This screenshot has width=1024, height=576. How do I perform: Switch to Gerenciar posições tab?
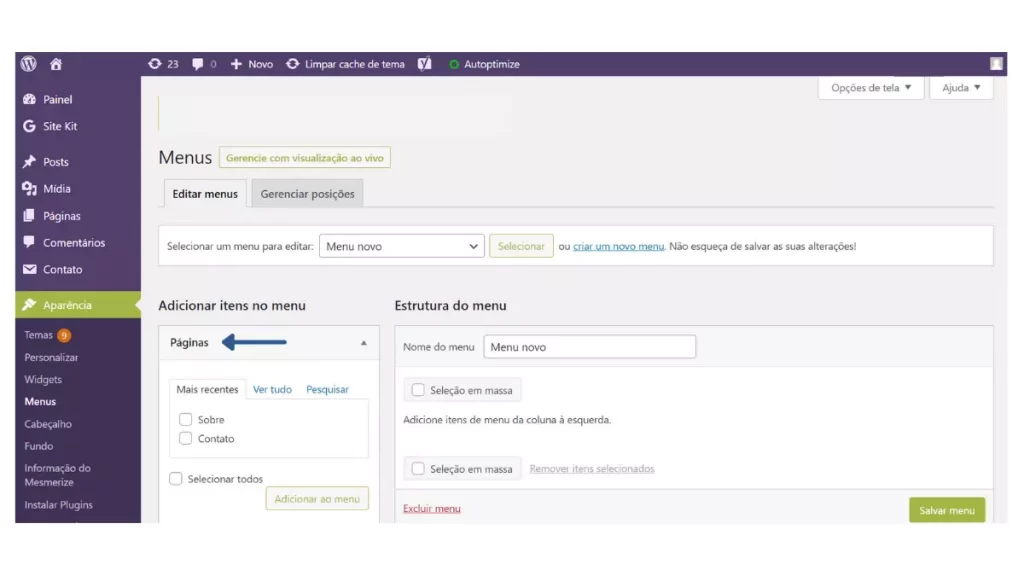(308, 194)
